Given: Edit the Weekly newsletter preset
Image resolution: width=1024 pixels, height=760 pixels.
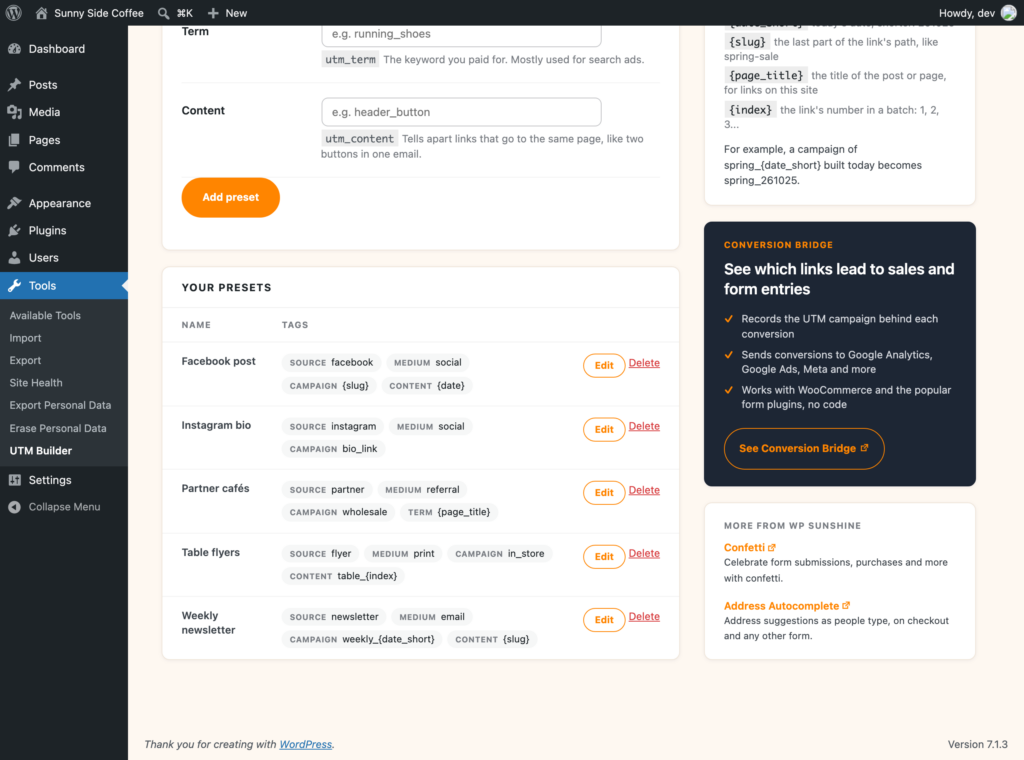Looking at the screenshot, I should (x=603, y=620).
